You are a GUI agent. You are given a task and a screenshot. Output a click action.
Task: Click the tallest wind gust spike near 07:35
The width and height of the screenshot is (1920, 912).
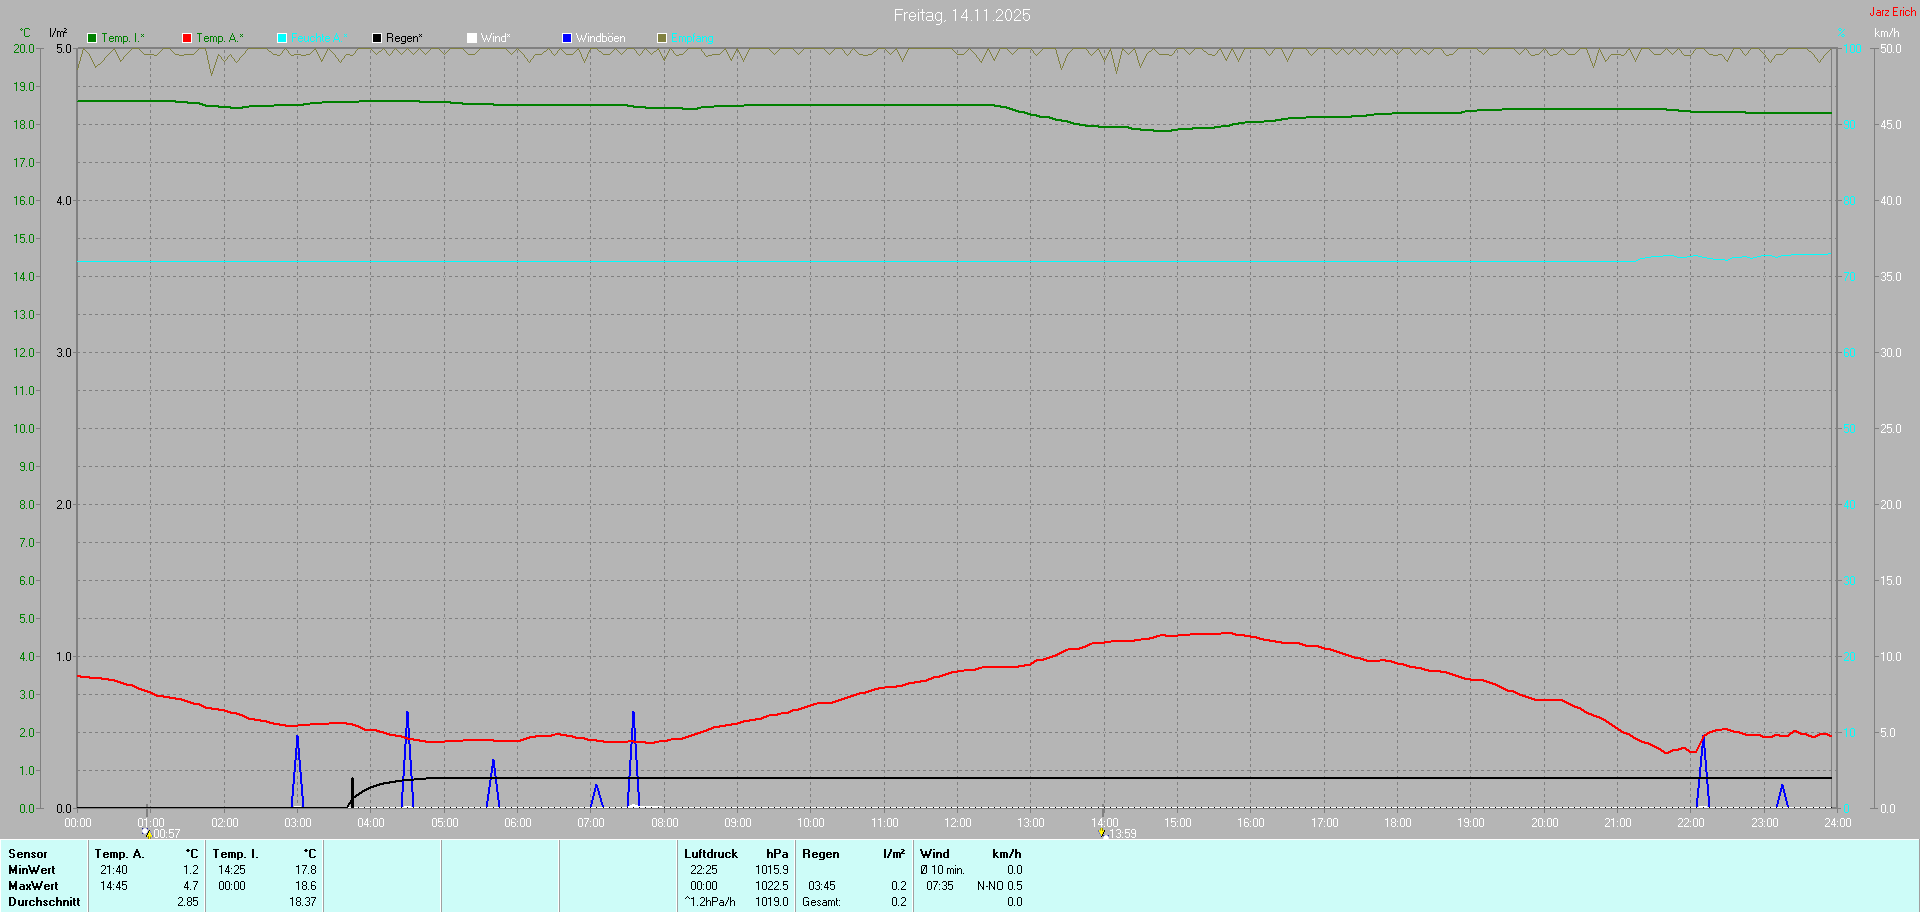point(633,713)
